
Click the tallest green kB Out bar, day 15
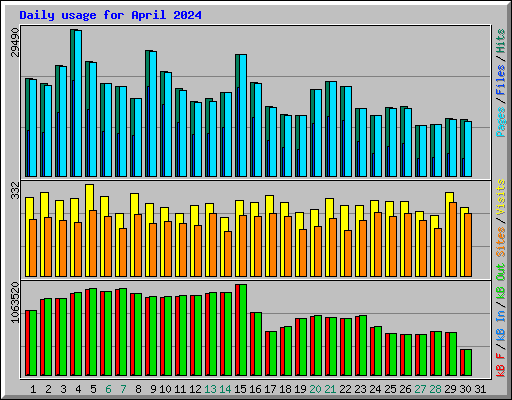pyautogui.click(x=243, y=330)
